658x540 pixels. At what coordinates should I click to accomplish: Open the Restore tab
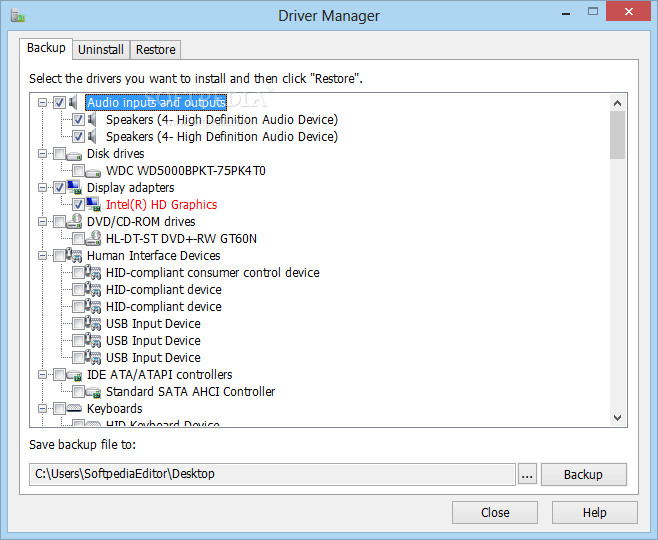click(156, 50)
